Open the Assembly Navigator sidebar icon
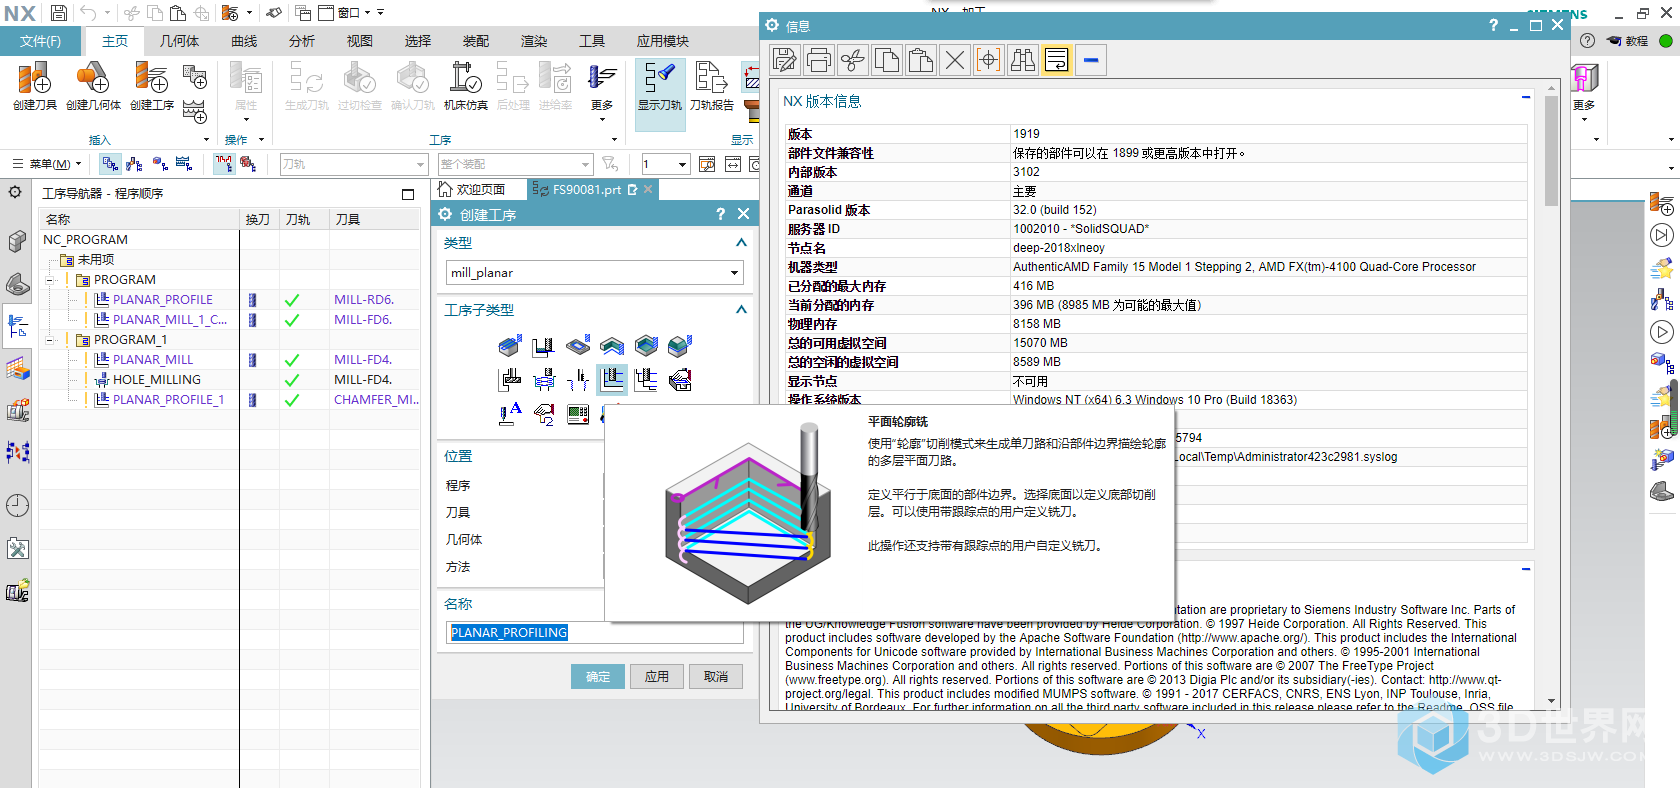Image resolution: width=1680 pixels, height=788 pixels. pos(17,242)
